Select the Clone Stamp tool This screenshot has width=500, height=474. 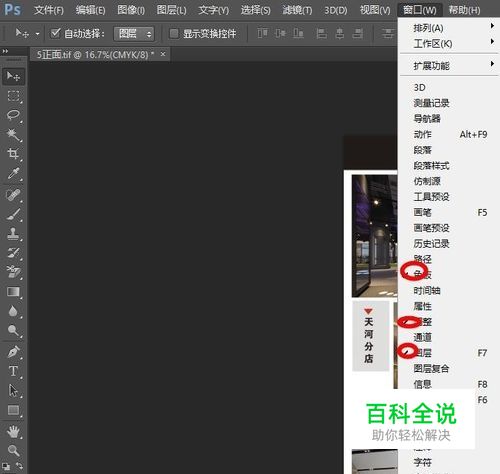coord(13,234)
